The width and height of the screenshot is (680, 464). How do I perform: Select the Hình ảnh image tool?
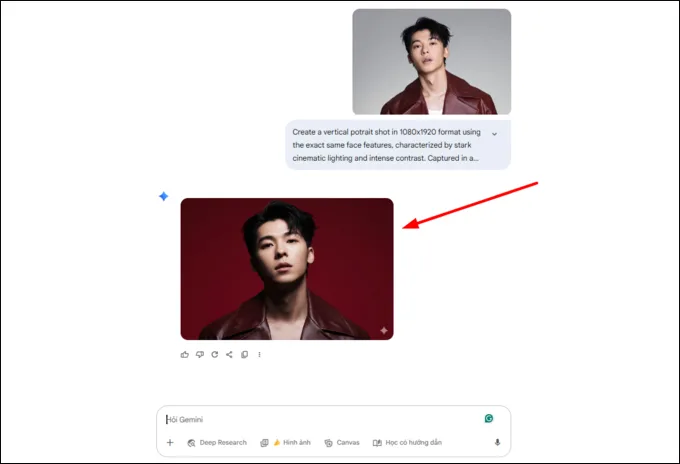pyautogui.click(x=285, y=442)
